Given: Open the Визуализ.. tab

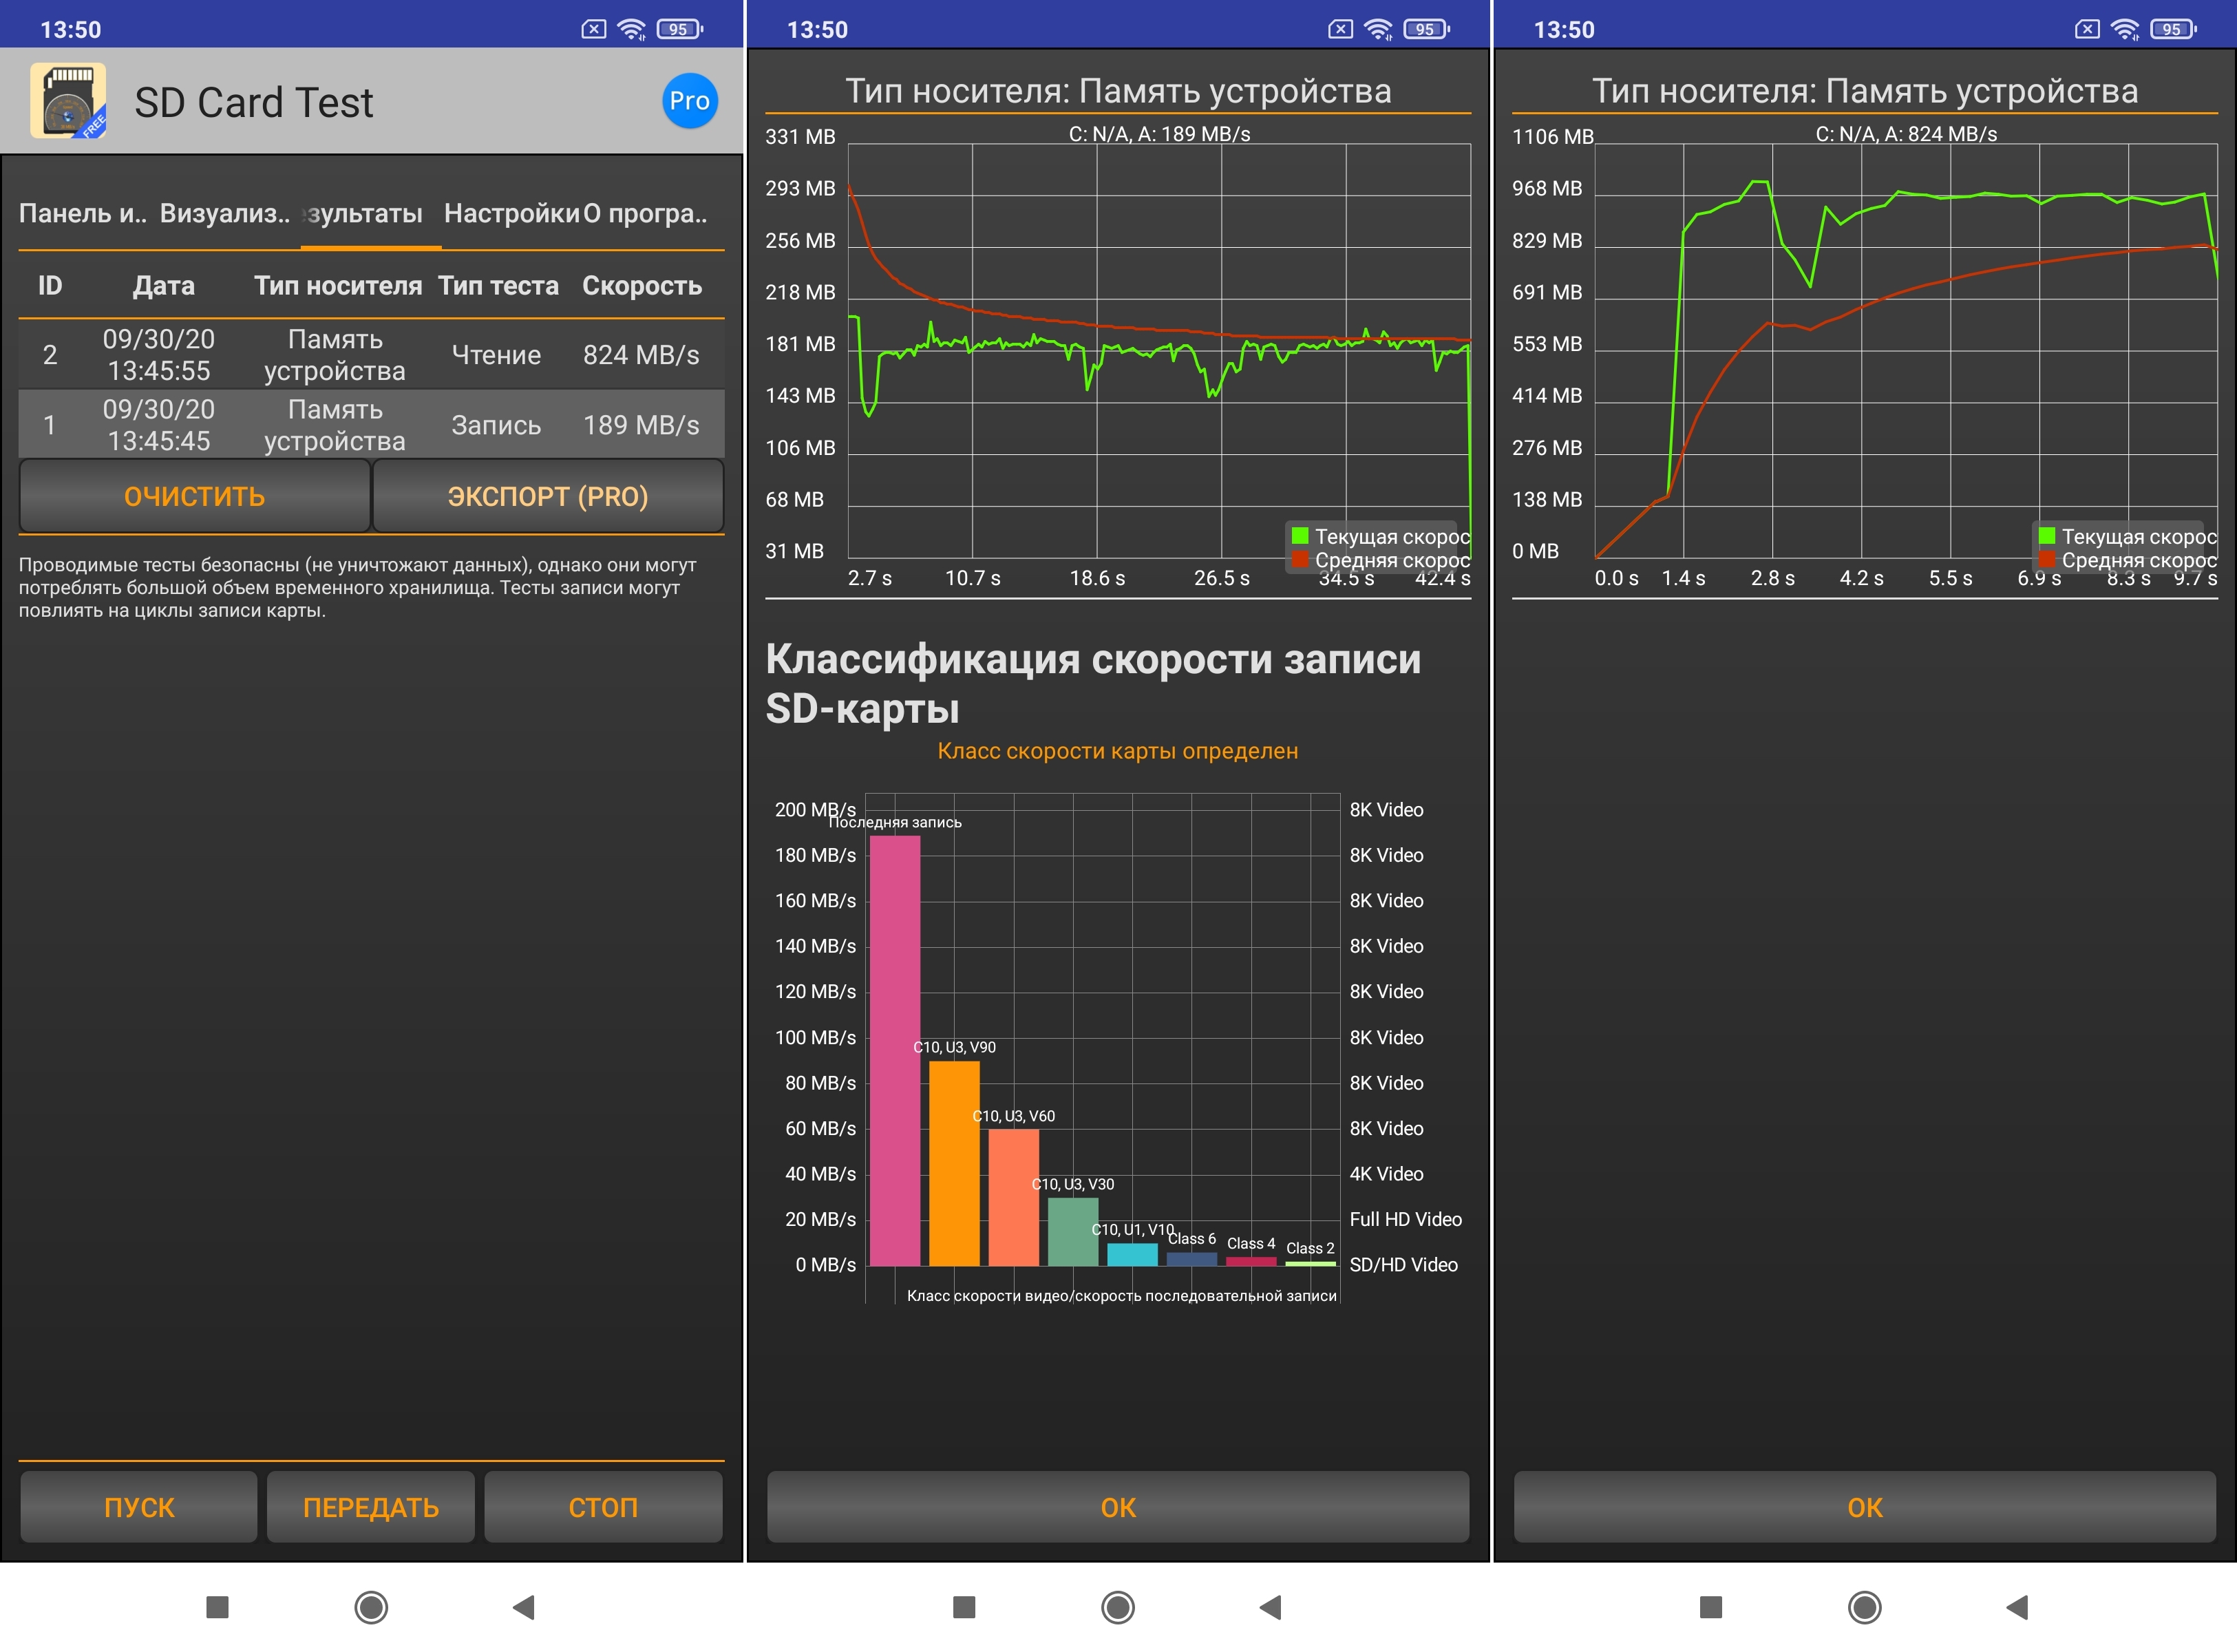Looking at the screenshot, I should pos(224,213).
